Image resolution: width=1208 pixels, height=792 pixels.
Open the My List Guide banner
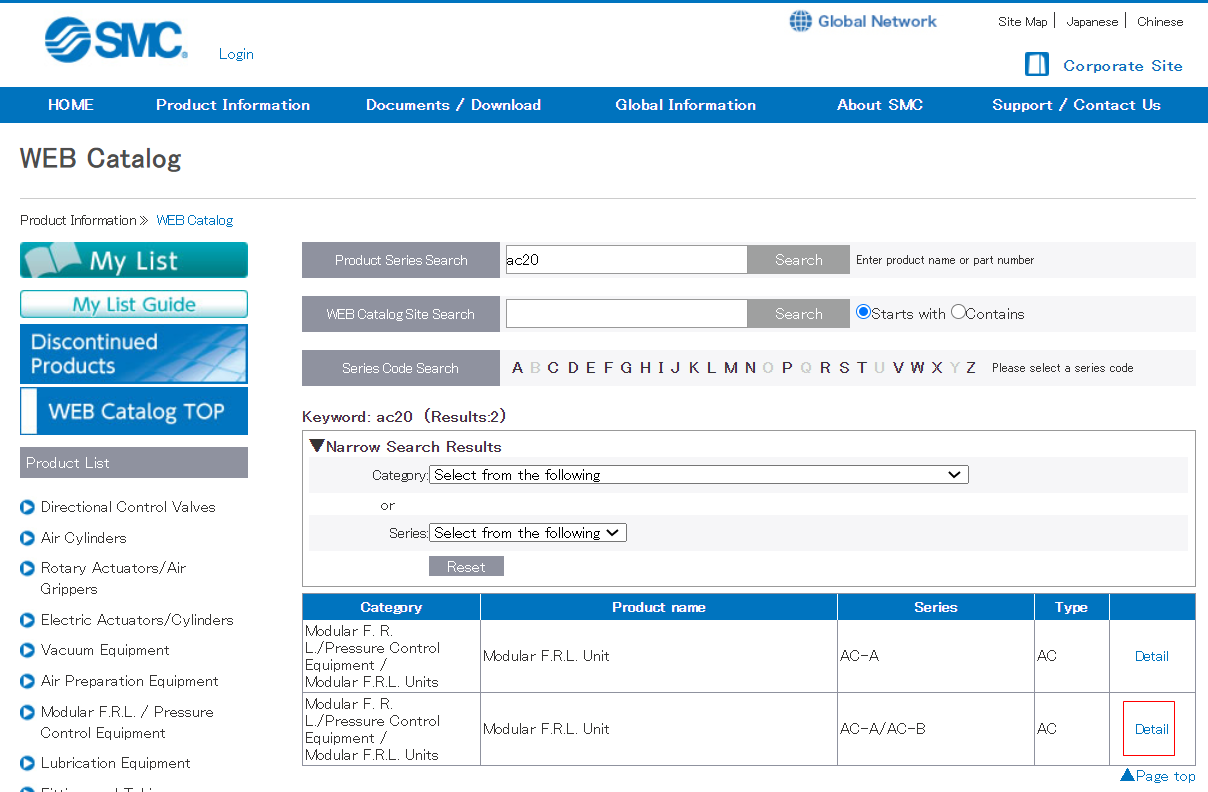tap(134, 304)
